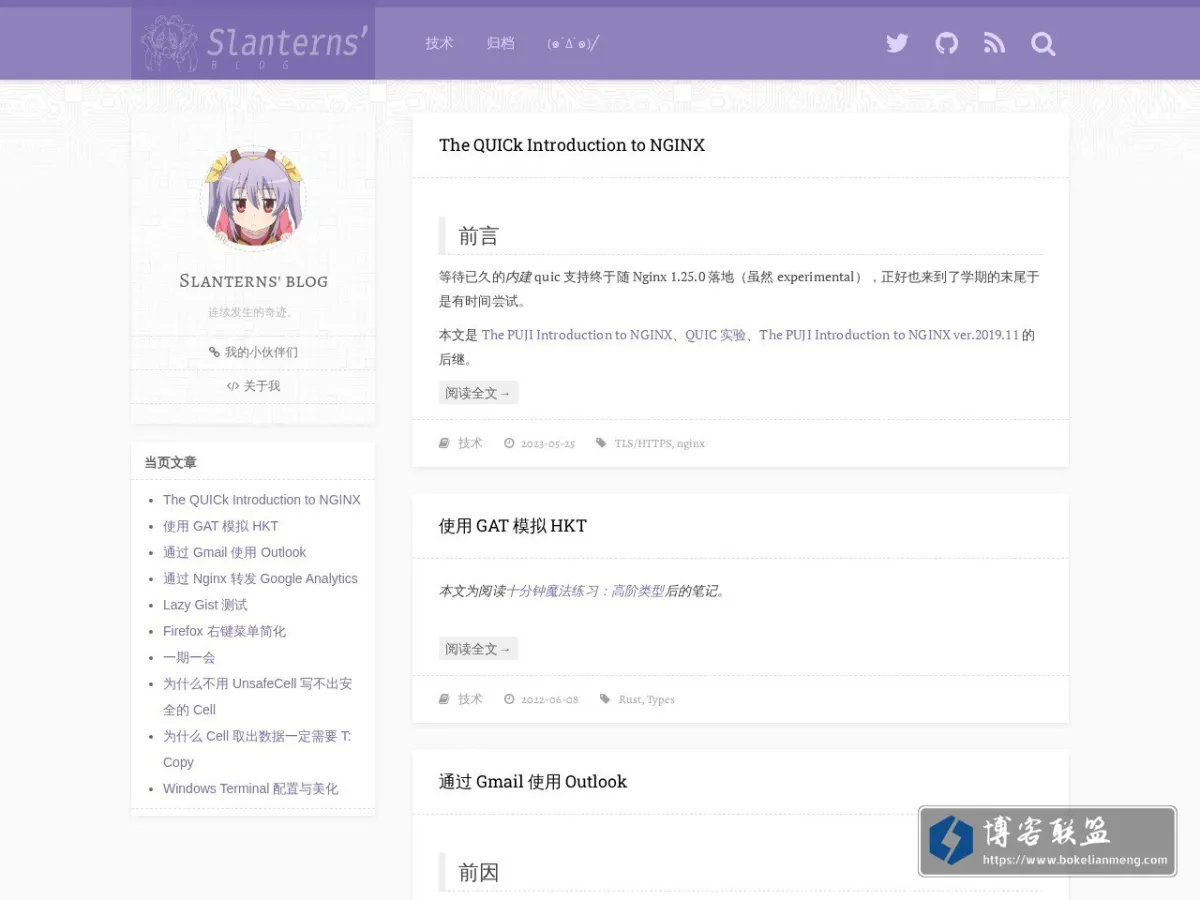Open the kaomoji face menu item

pos(573,43)
